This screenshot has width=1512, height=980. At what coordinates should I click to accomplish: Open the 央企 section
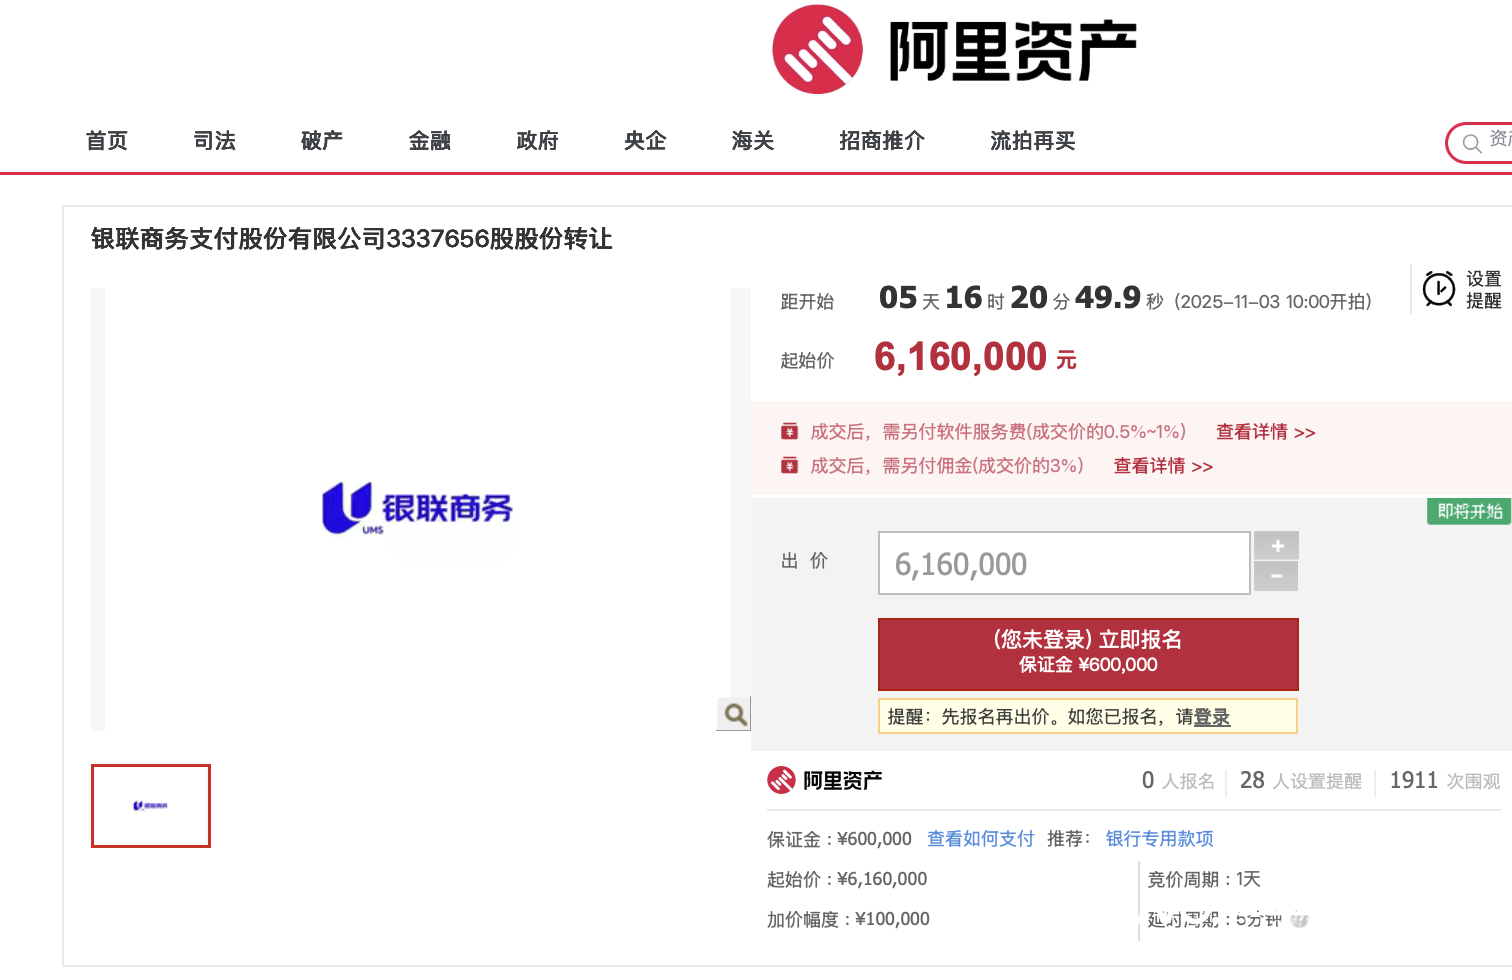click(644, 141)
